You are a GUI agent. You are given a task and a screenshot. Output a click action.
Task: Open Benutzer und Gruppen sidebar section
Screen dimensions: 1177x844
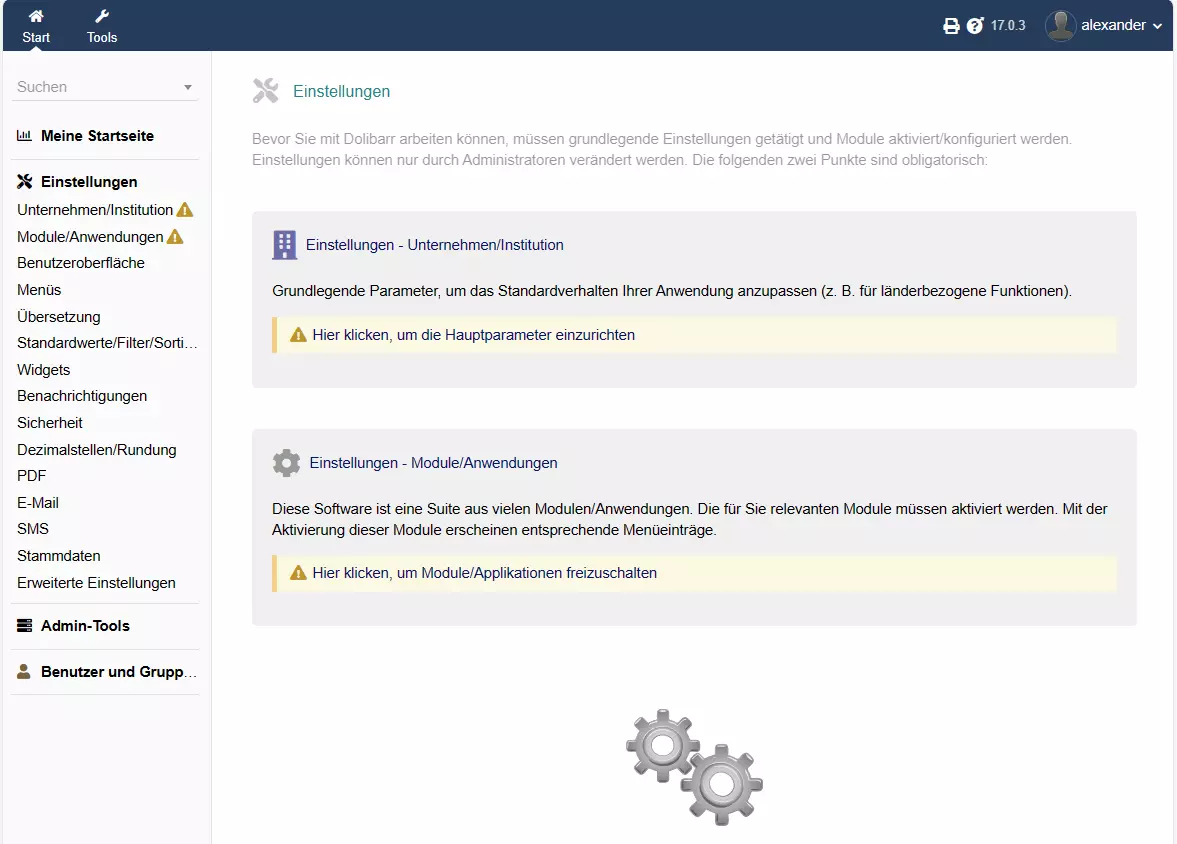[119, 671]
